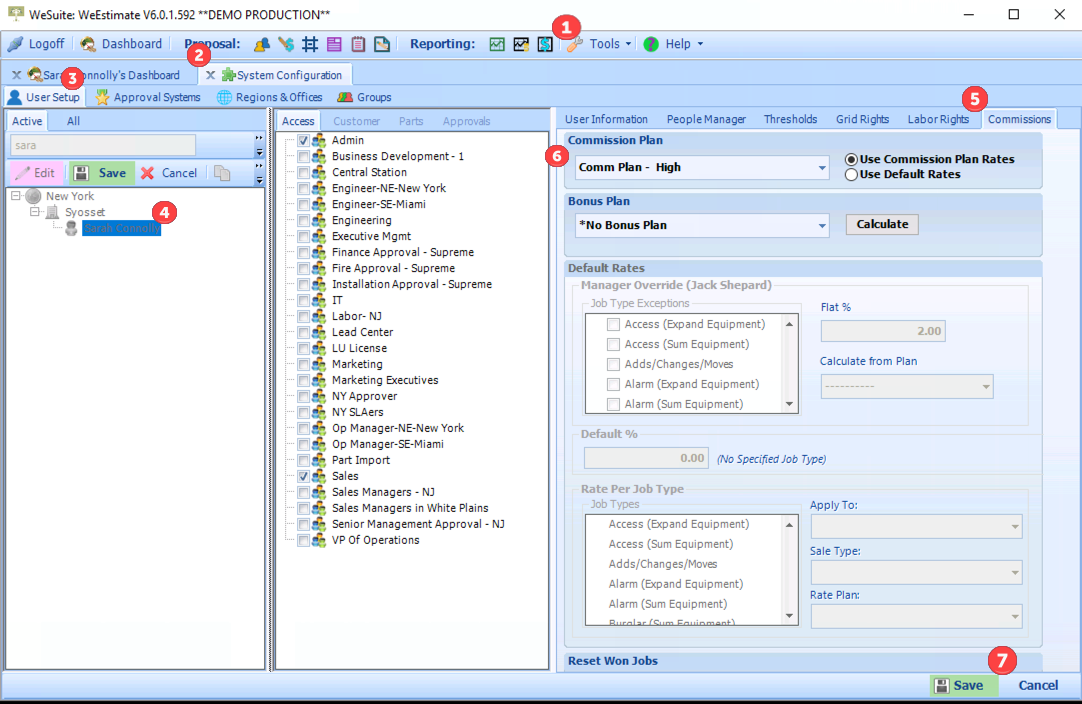Screen dimensions: 1082x704
Task: Click the Calculate button
Action: [882, 224]
